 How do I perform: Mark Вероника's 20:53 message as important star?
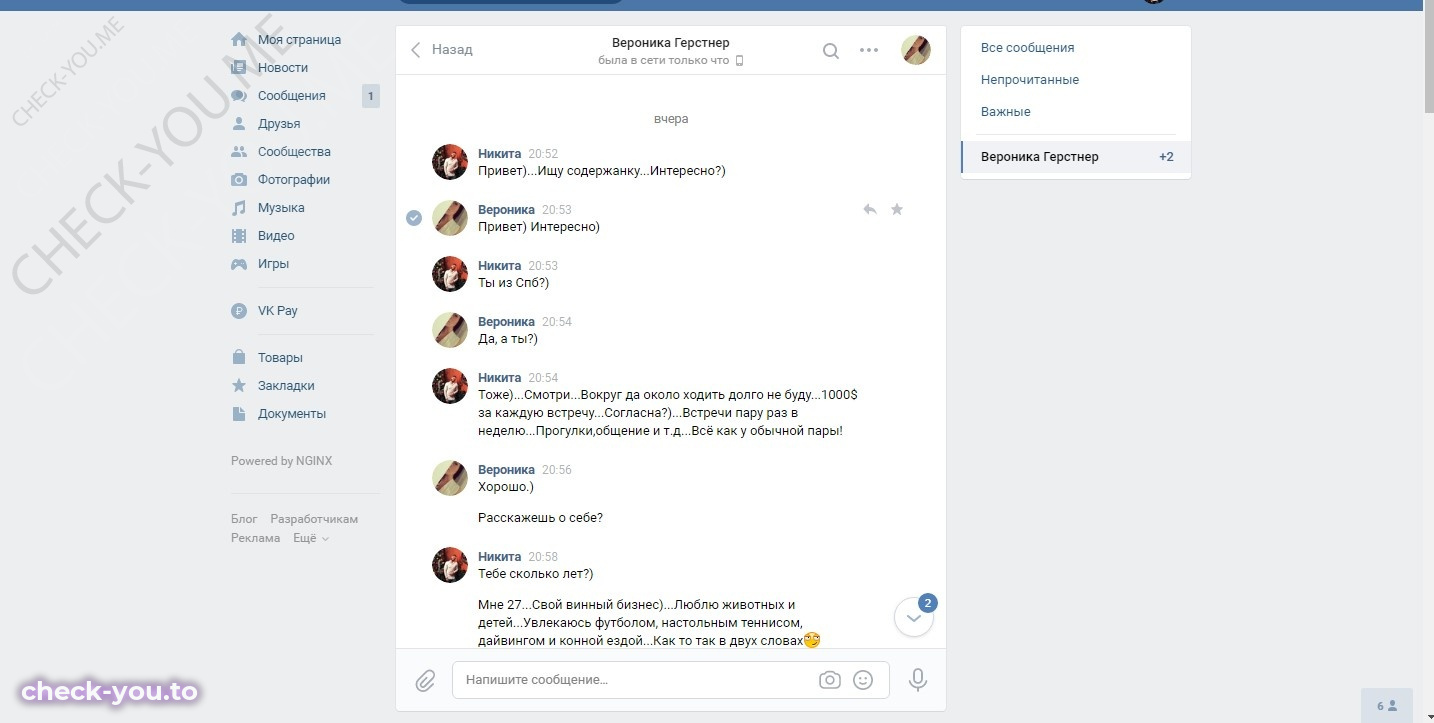(x=897, y=209)
